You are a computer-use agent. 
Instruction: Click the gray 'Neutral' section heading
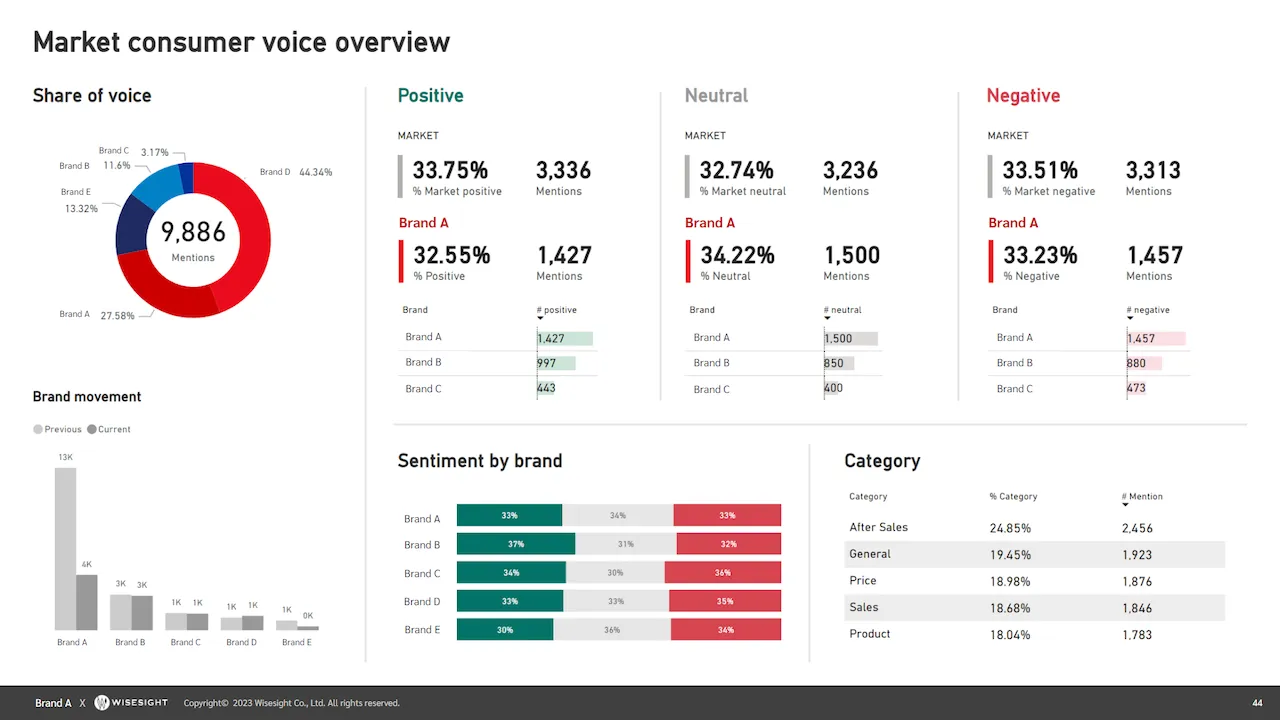pos(716,96)
